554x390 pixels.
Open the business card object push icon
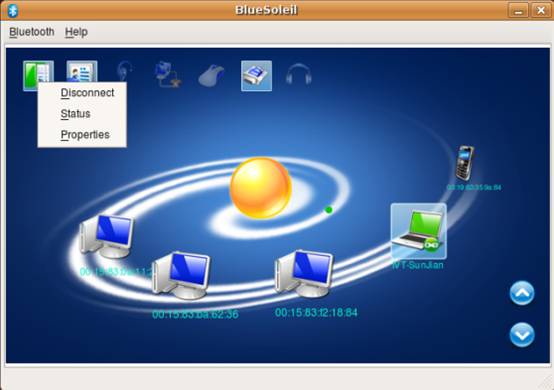[82, 72]
